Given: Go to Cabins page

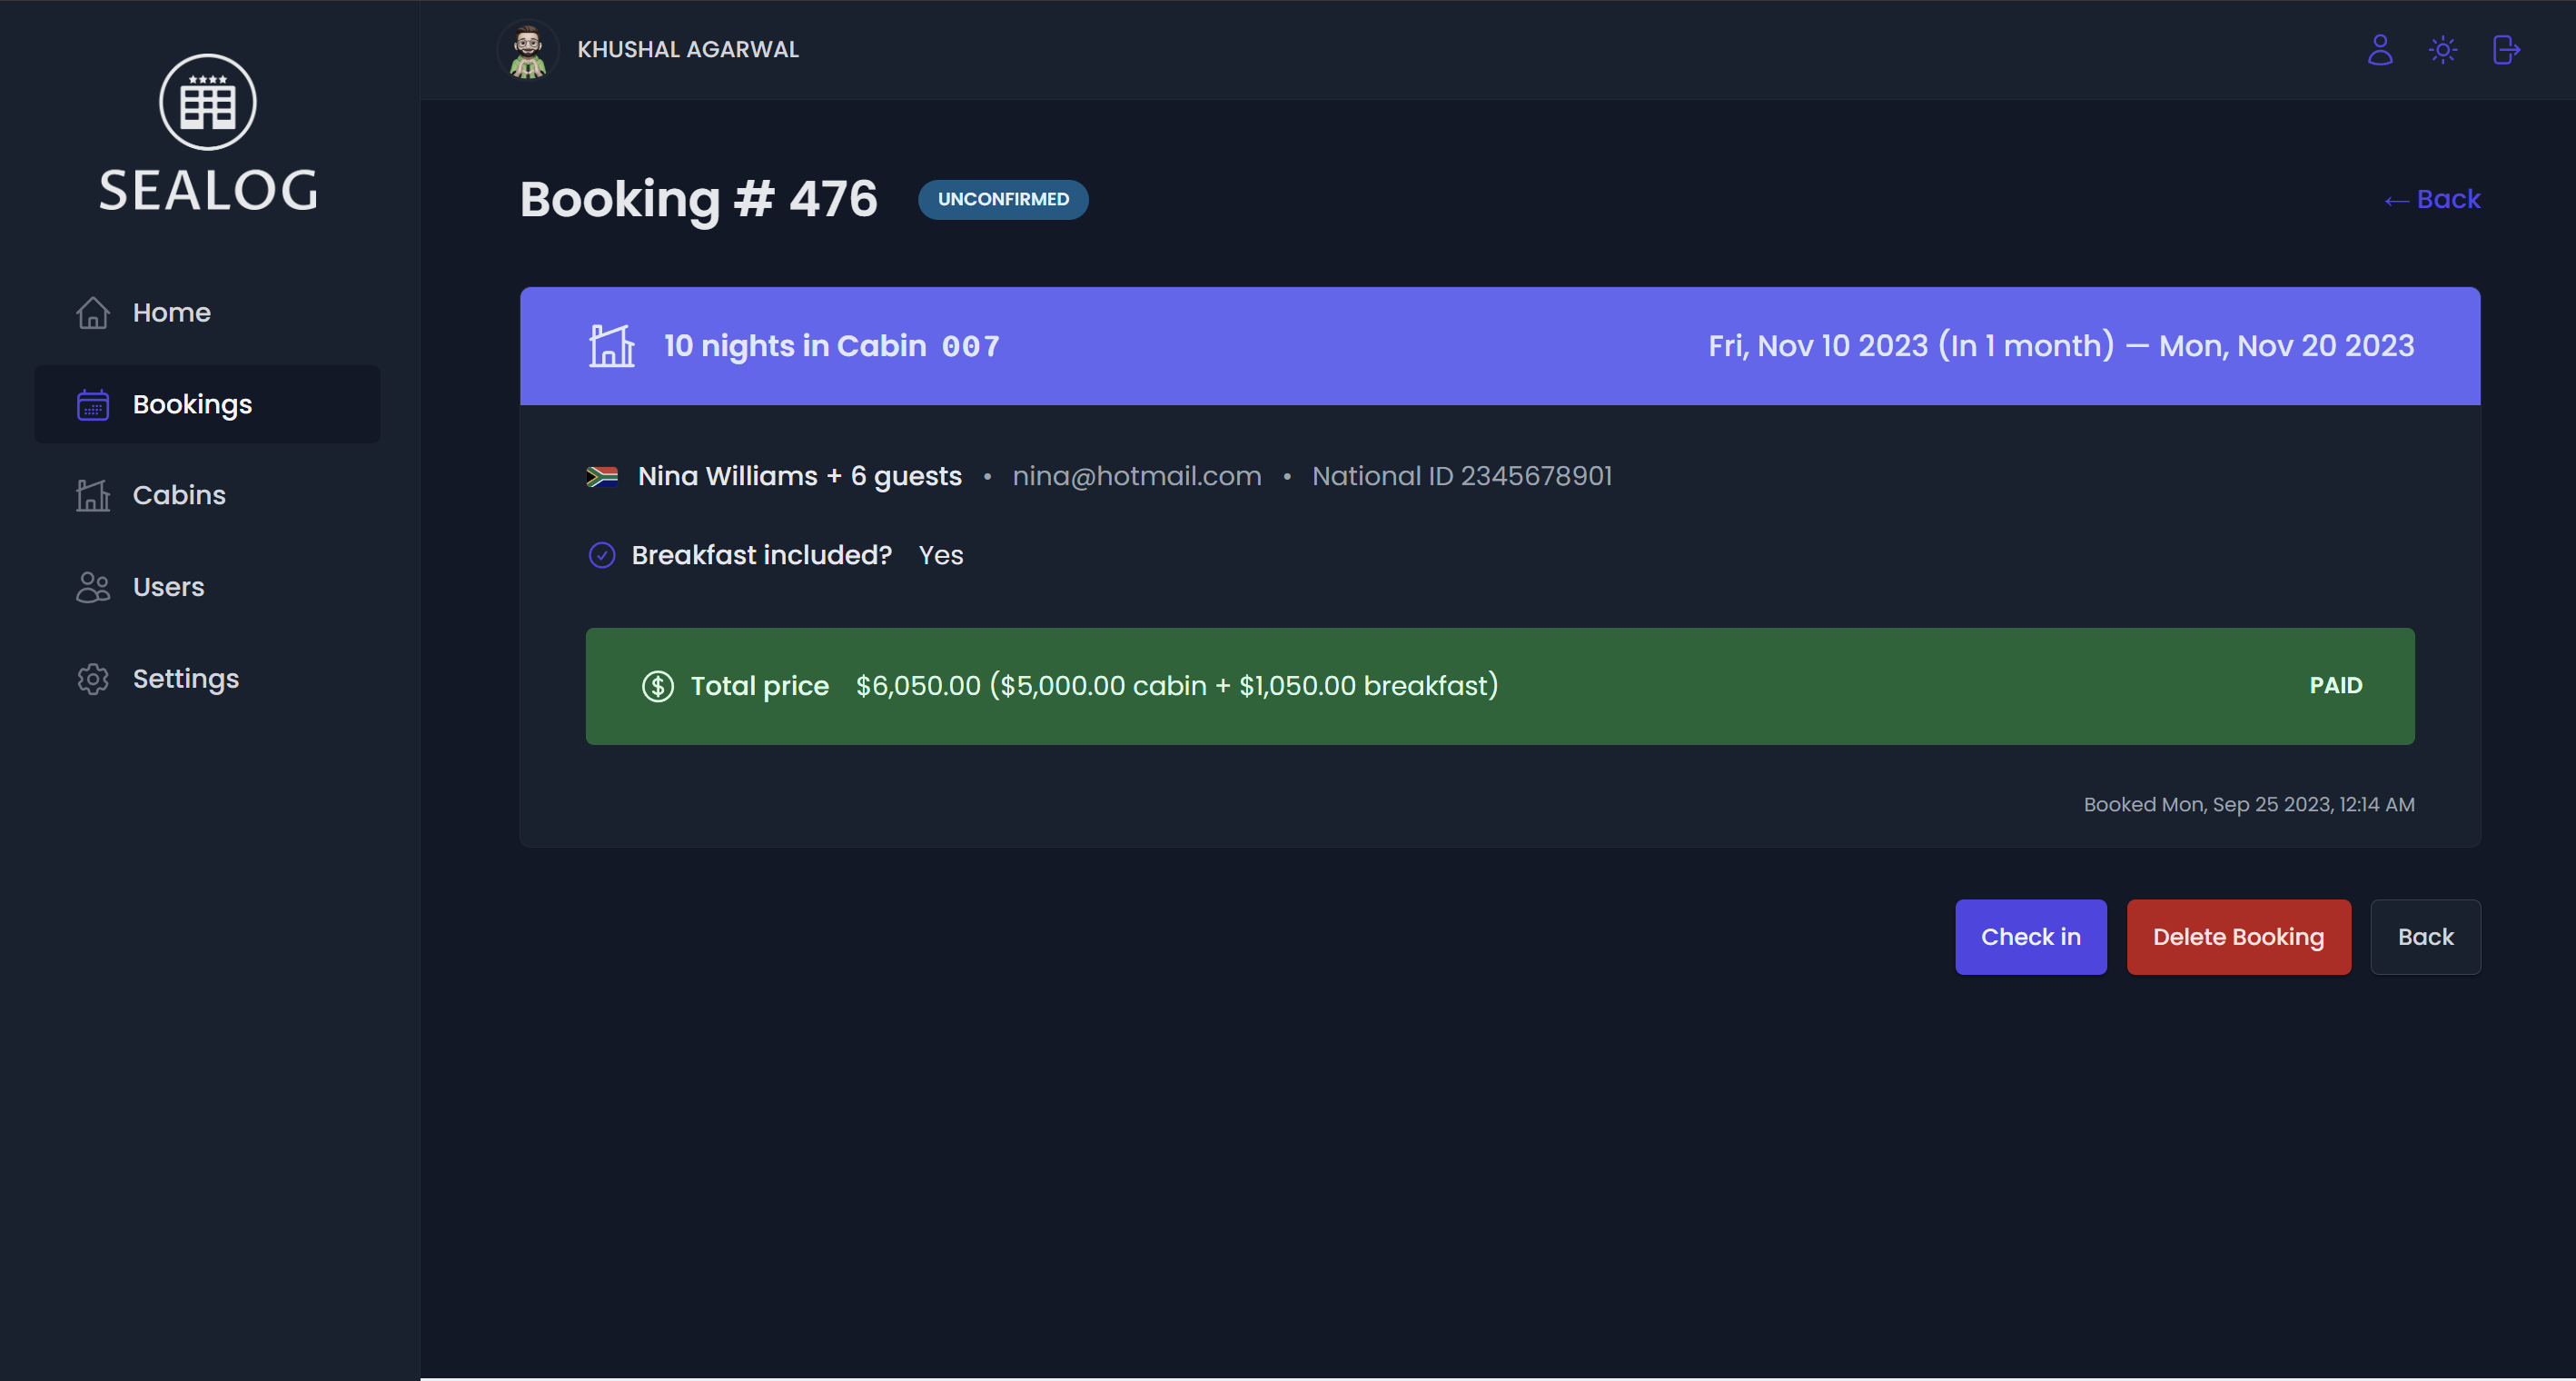Looking at the screenshot, I should pos(179,495).
